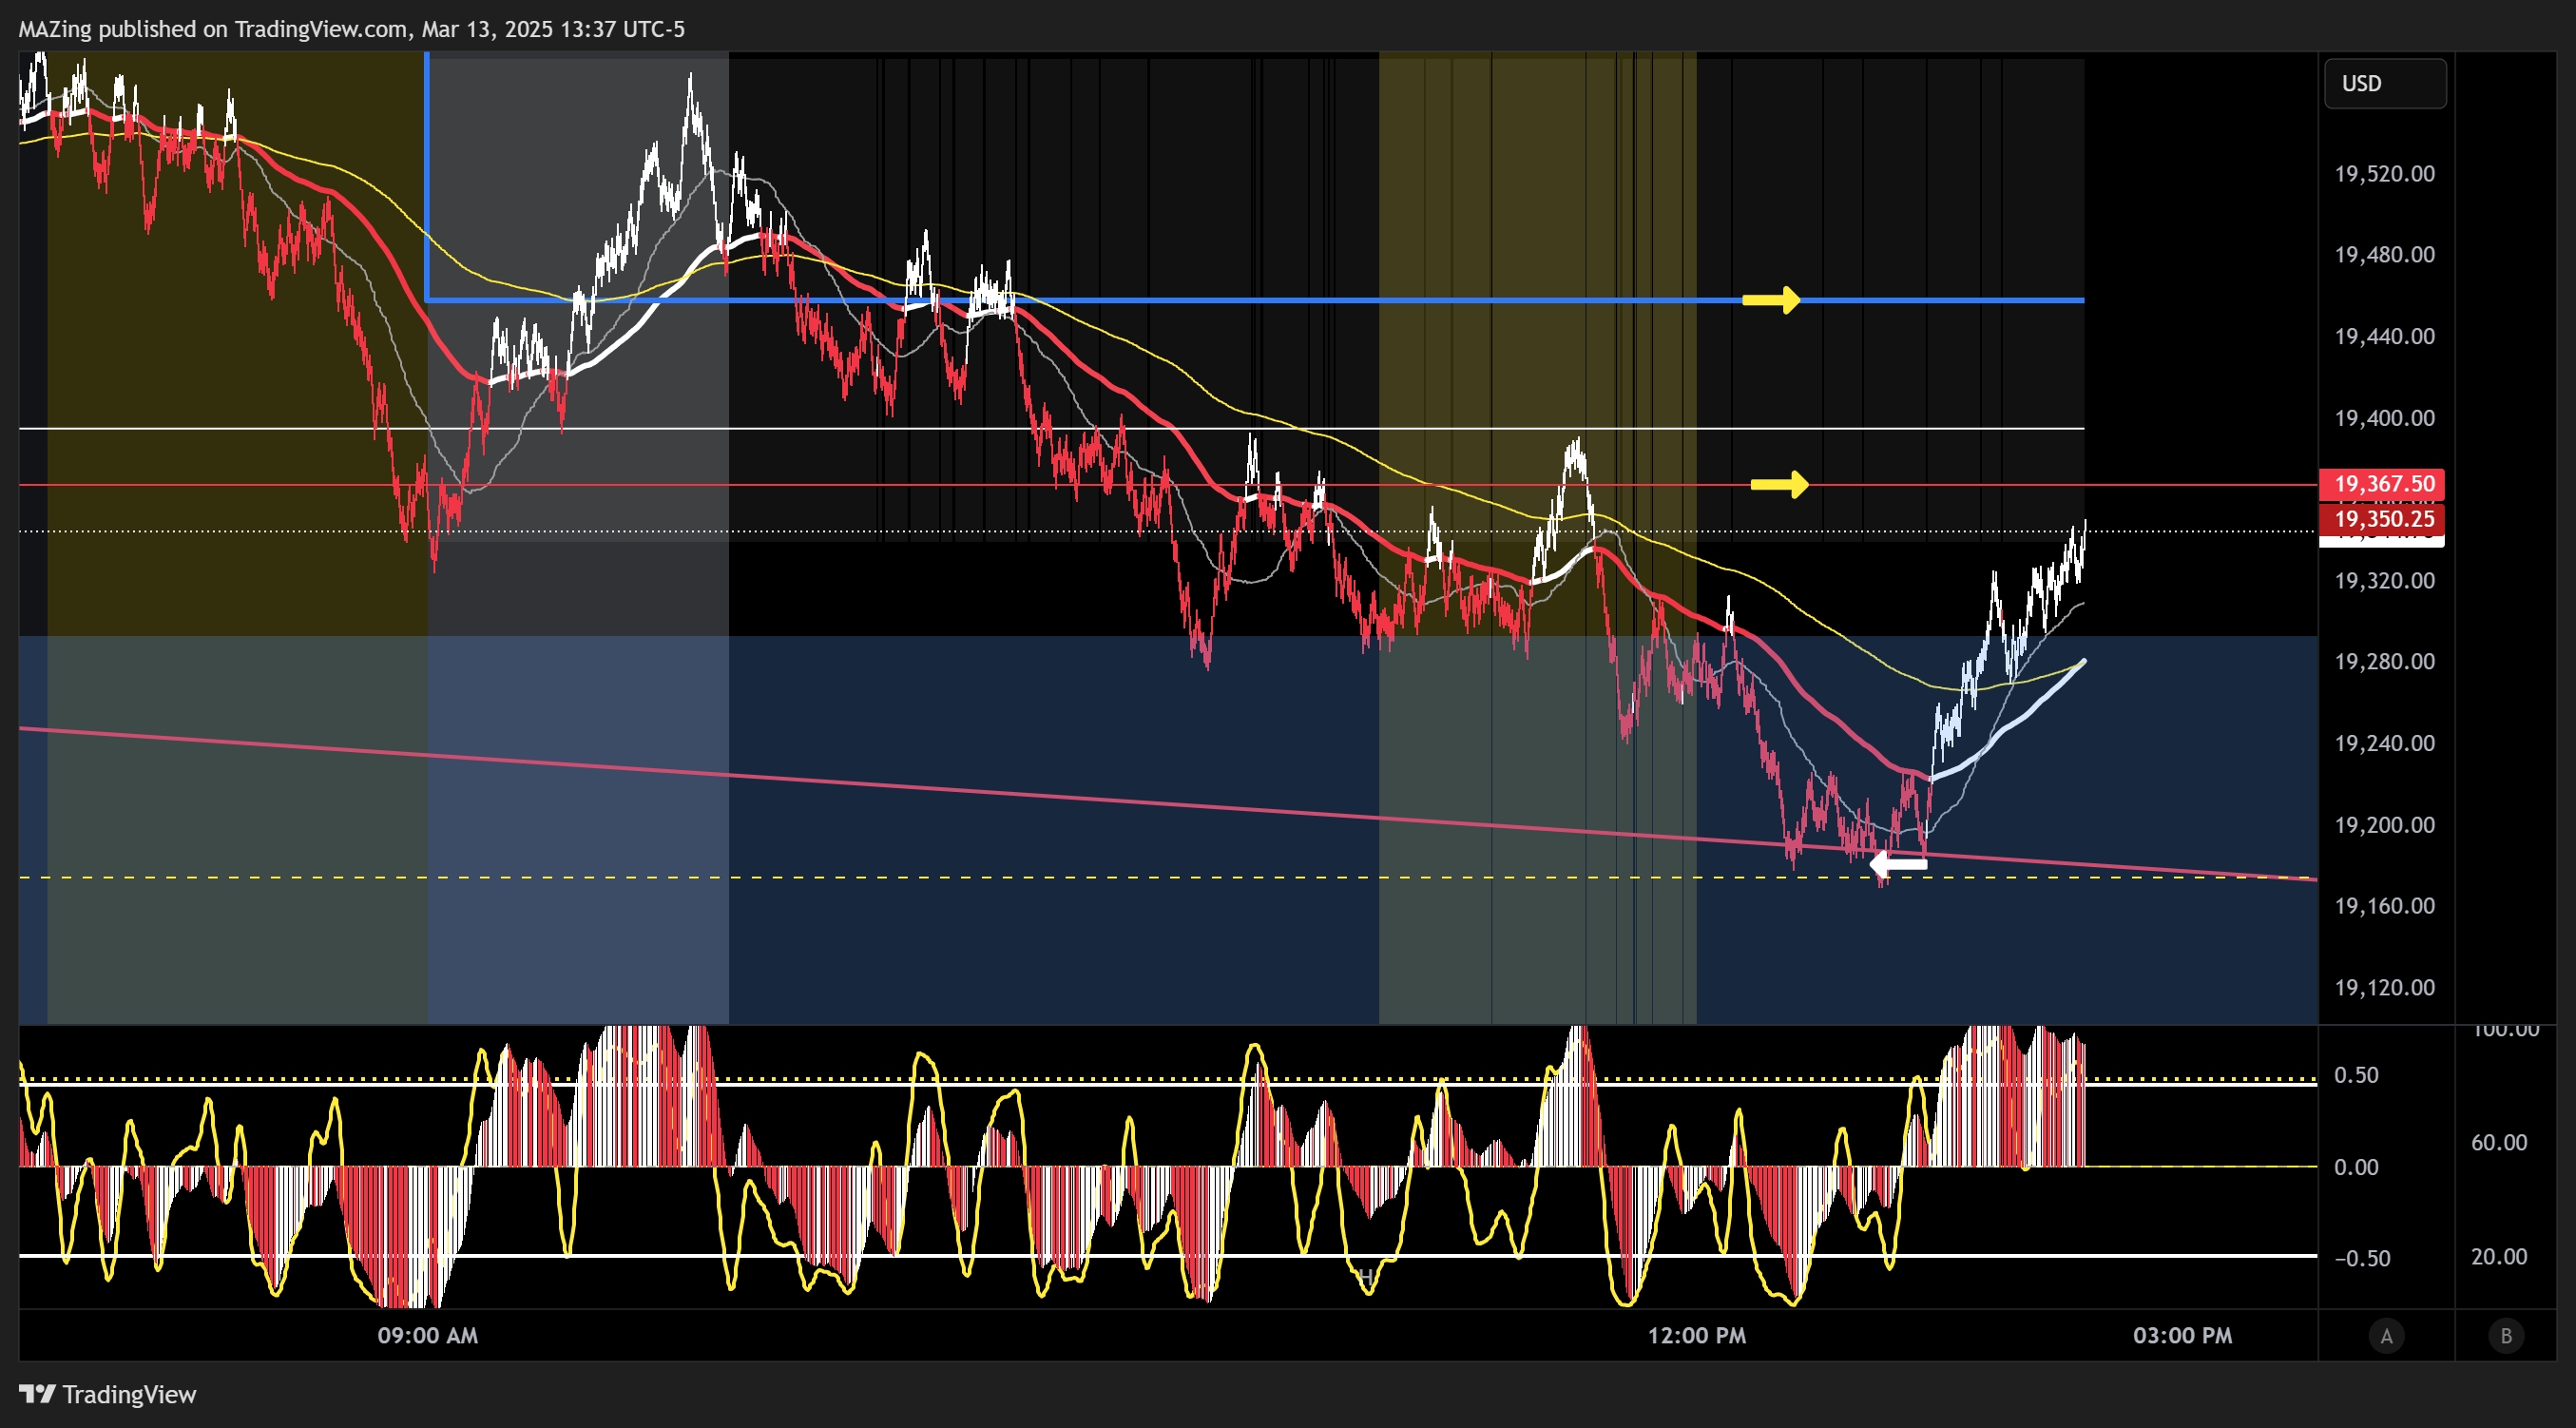
Task: Click the 09:00 AM time axis label
Action: pyautogui.click(x=427, y=1336)
